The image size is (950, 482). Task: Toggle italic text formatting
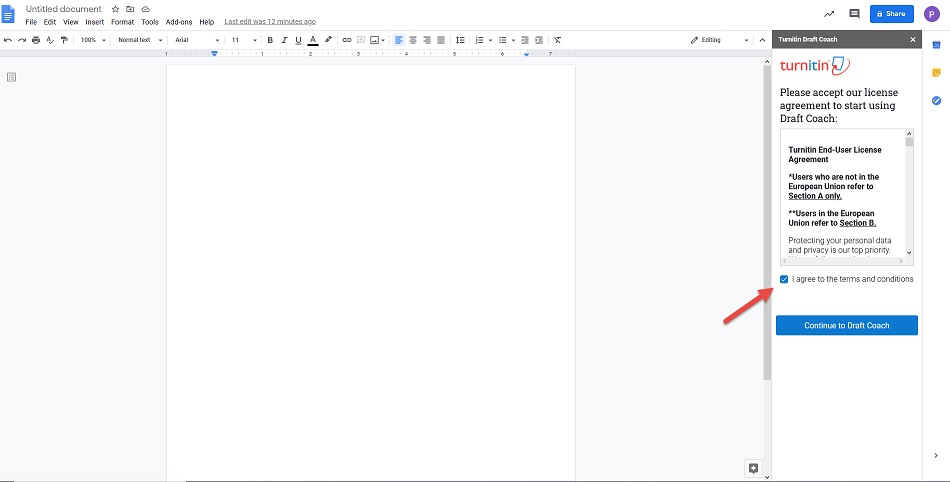pyautogui.click(x=284, y=40)
